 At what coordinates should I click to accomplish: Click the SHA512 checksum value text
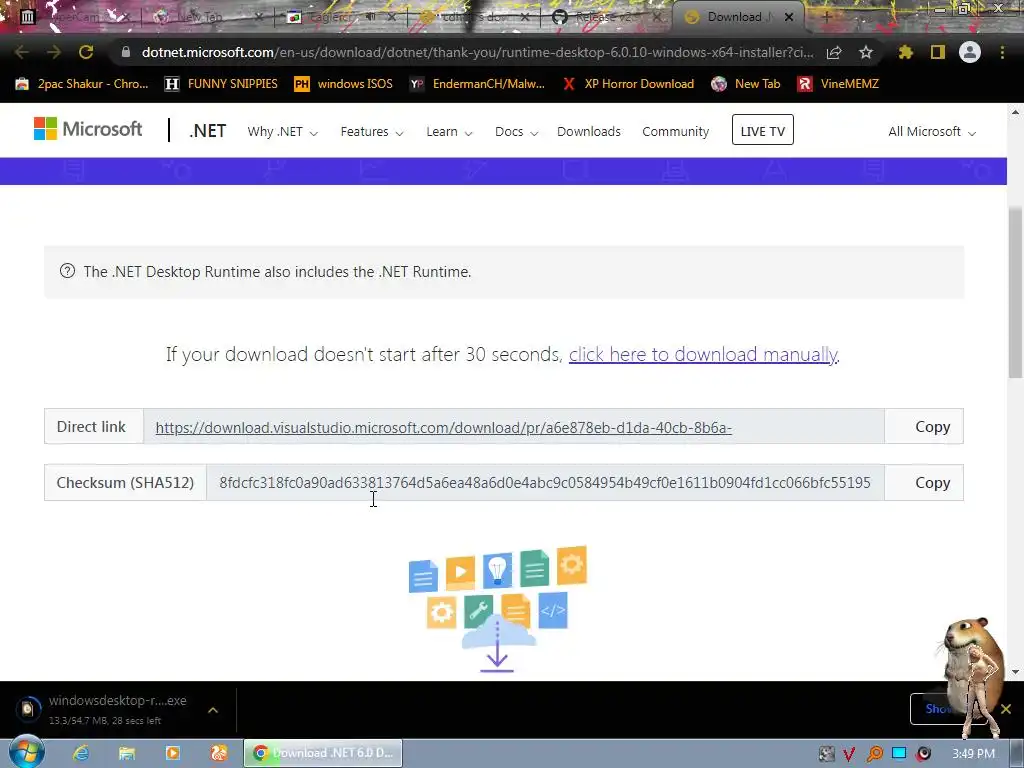pos(545,483)
